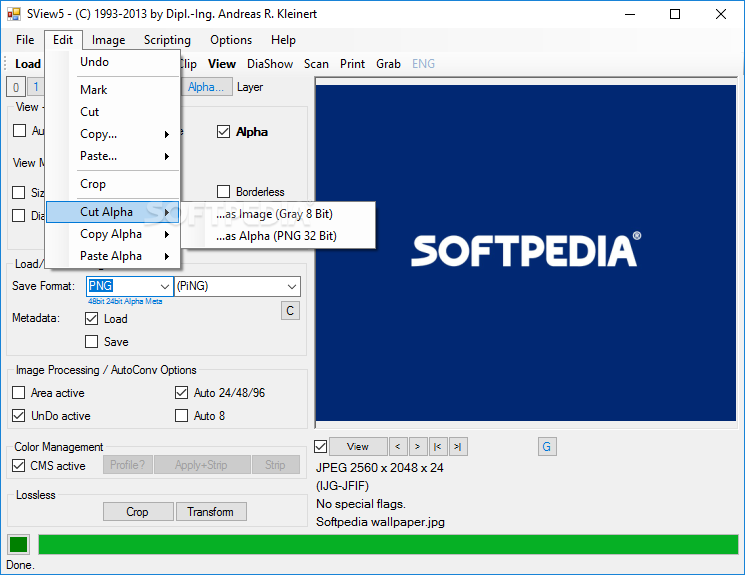Open DiaShow from the toolbar
Screen dimensions: 745x575
[270, 64]
